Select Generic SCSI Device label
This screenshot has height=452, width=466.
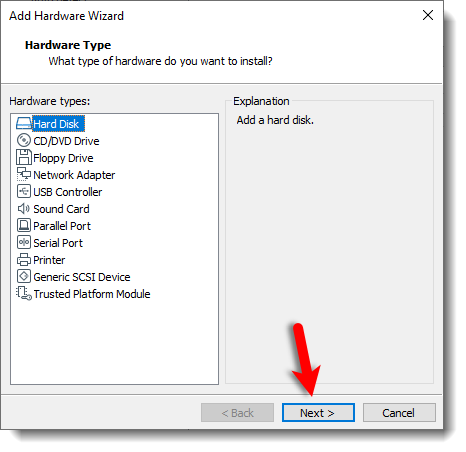pyautogui.click(x=82, y=277)
